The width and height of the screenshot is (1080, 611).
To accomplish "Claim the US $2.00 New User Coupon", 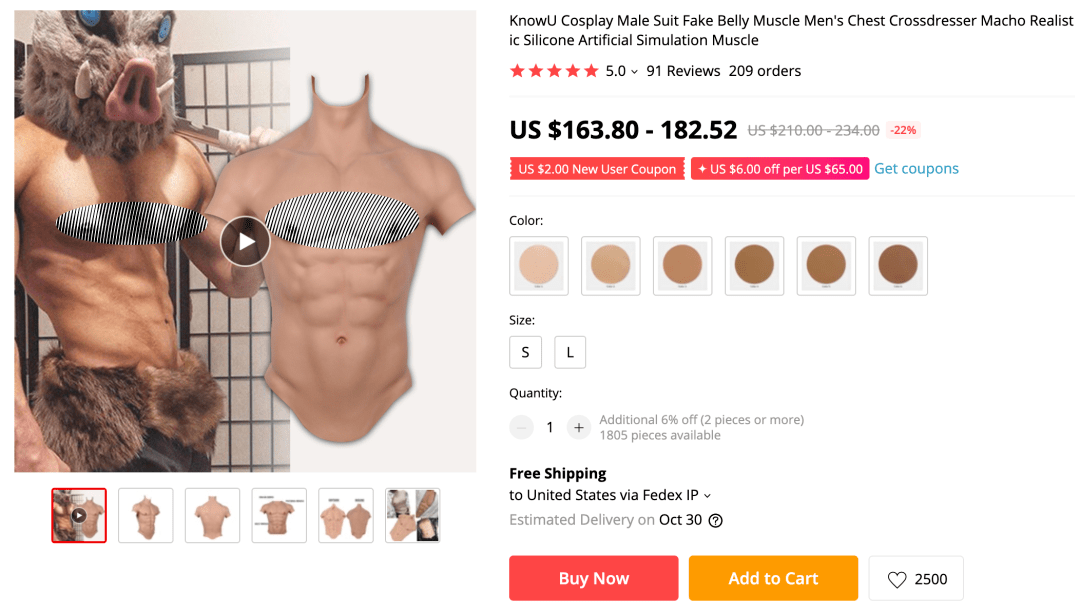I will click(x=597, y=169).
